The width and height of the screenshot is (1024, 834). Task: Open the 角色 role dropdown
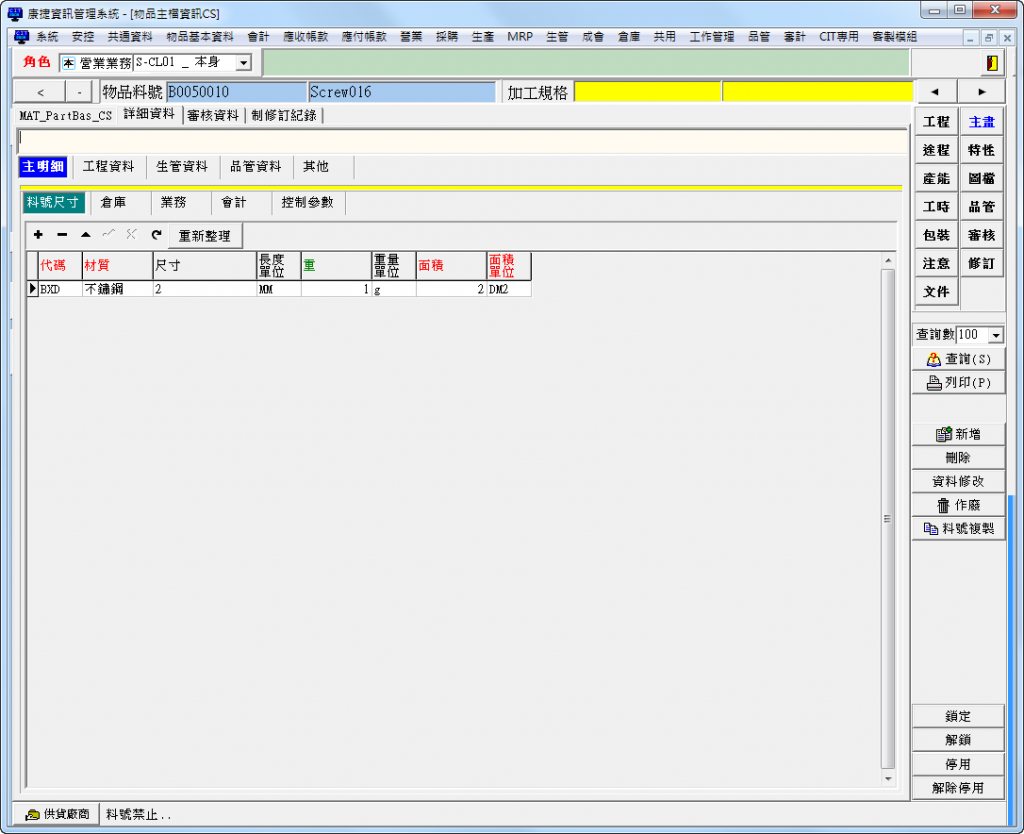pyautogui.click(x=243, y=63)
